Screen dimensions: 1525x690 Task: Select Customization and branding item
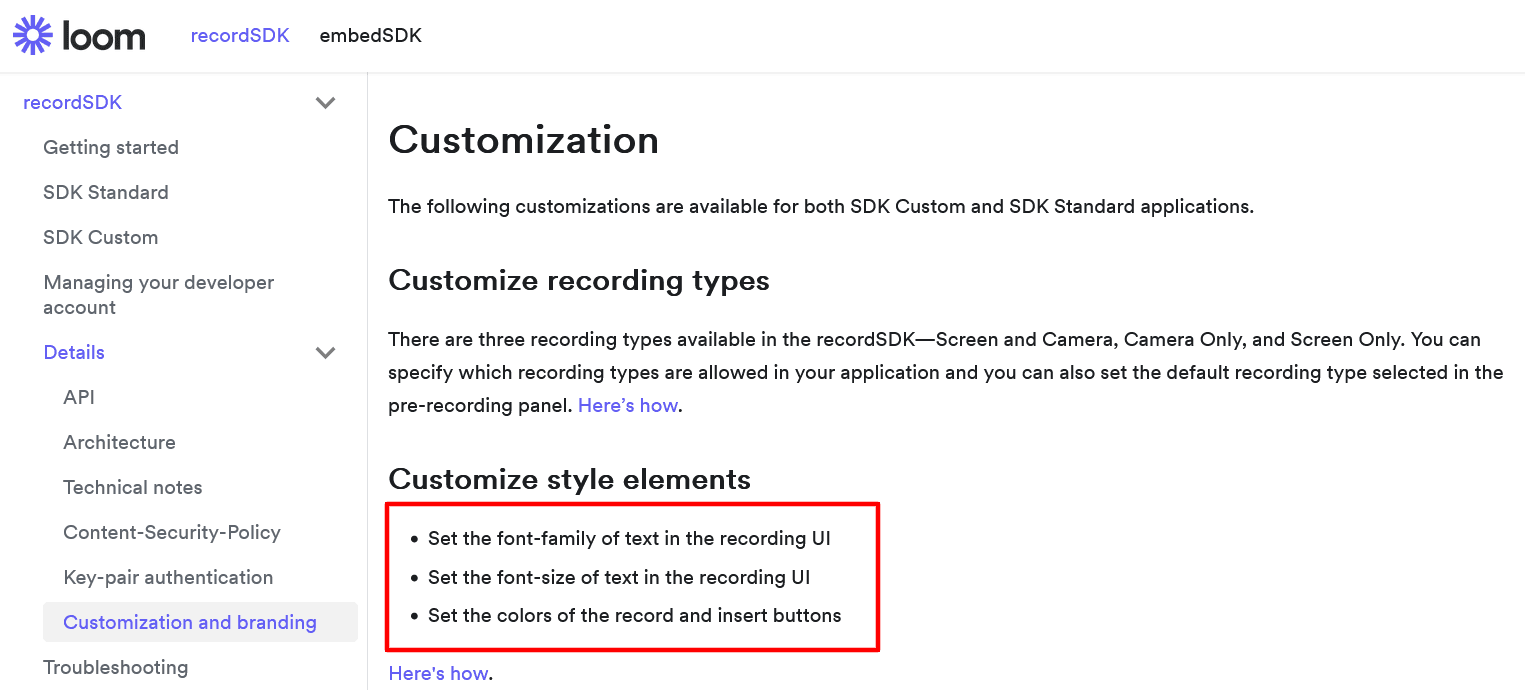(190, 623)
